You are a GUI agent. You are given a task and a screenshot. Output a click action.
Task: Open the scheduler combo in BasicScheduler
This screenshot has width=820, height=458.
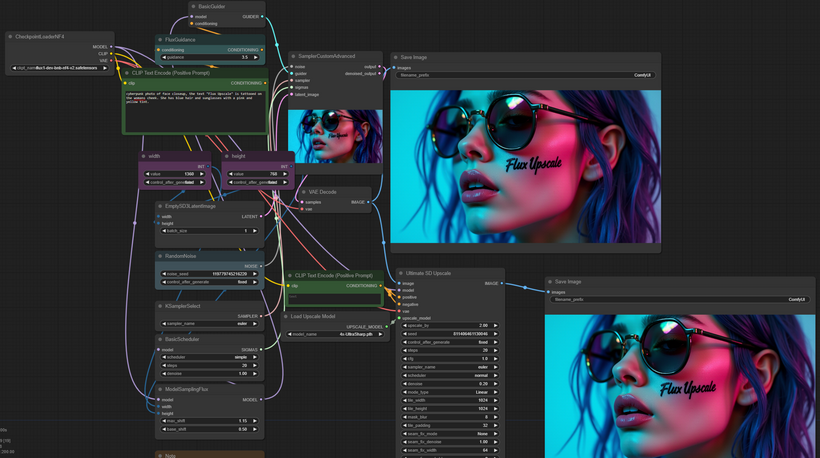pyautogui.click(x=210, y=357)
